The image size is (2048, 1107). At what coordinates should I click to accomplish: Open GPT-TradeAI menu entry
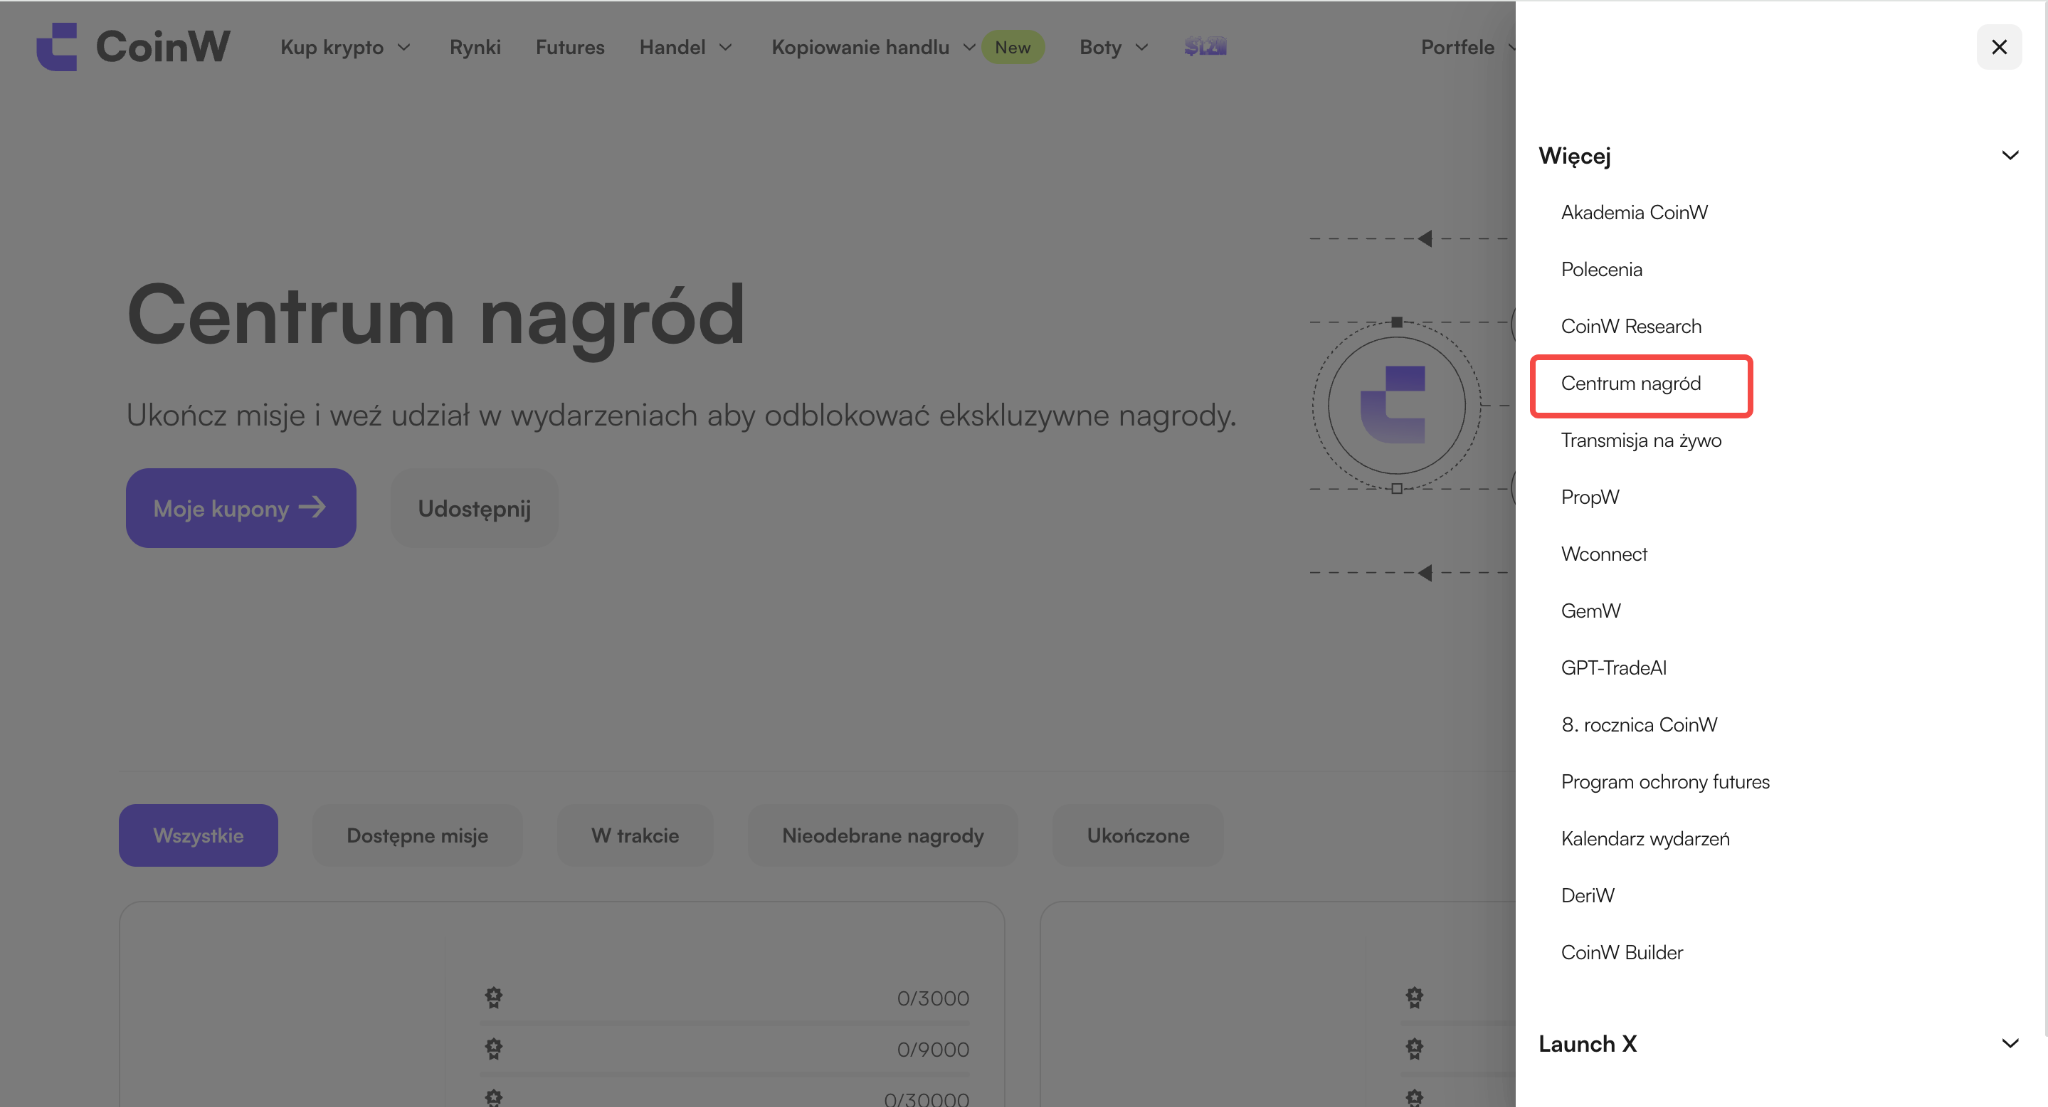click(x=1614, y=668)
